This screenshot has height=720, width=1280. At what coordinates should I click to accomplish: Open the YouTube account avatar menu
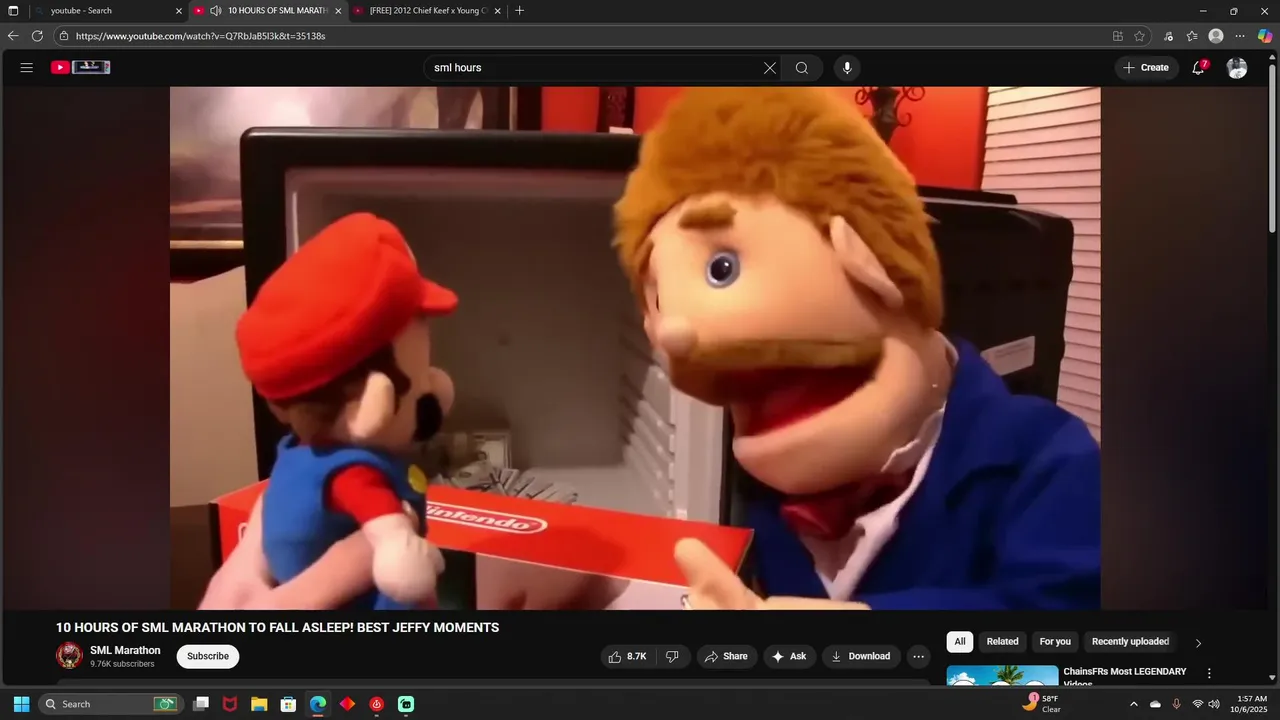pos(1237,68)
